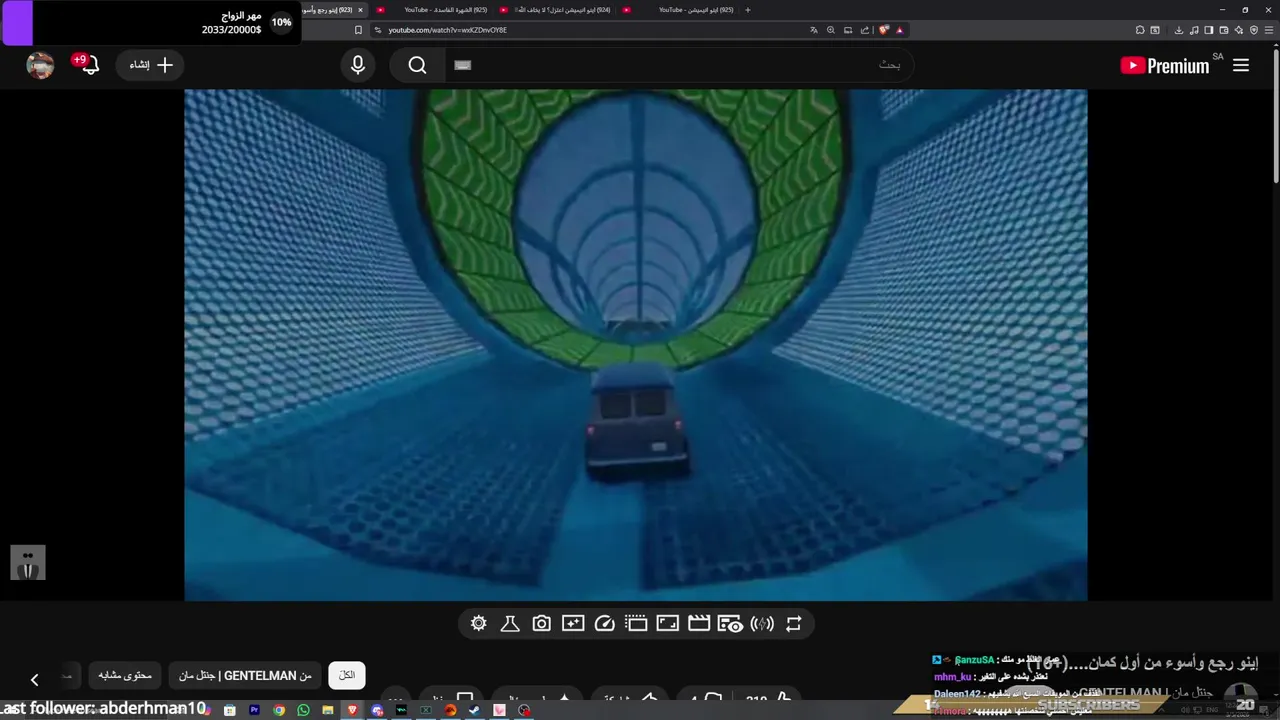Click the zoom magnifier icon in address bar
The image size is (1280, 720).
point(831,30)
